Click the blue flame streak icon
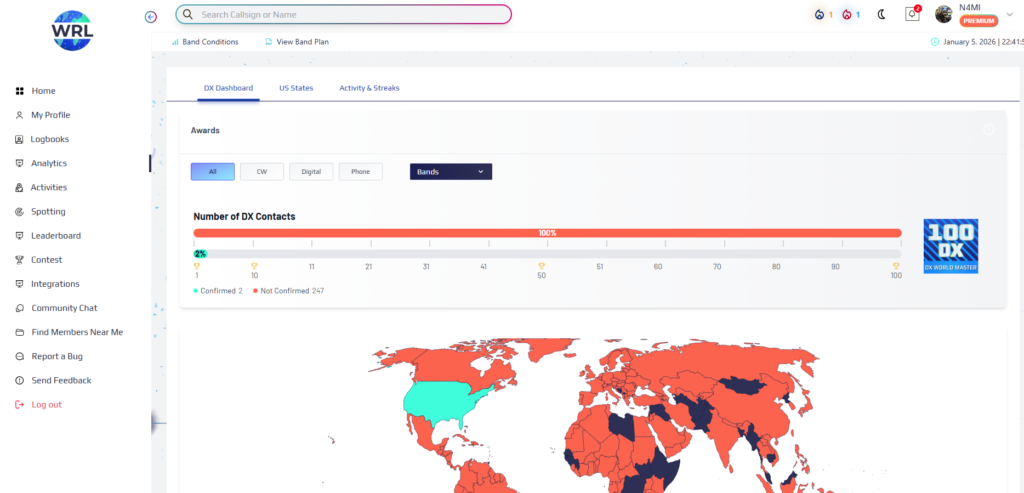 click(x=822, y=15)
